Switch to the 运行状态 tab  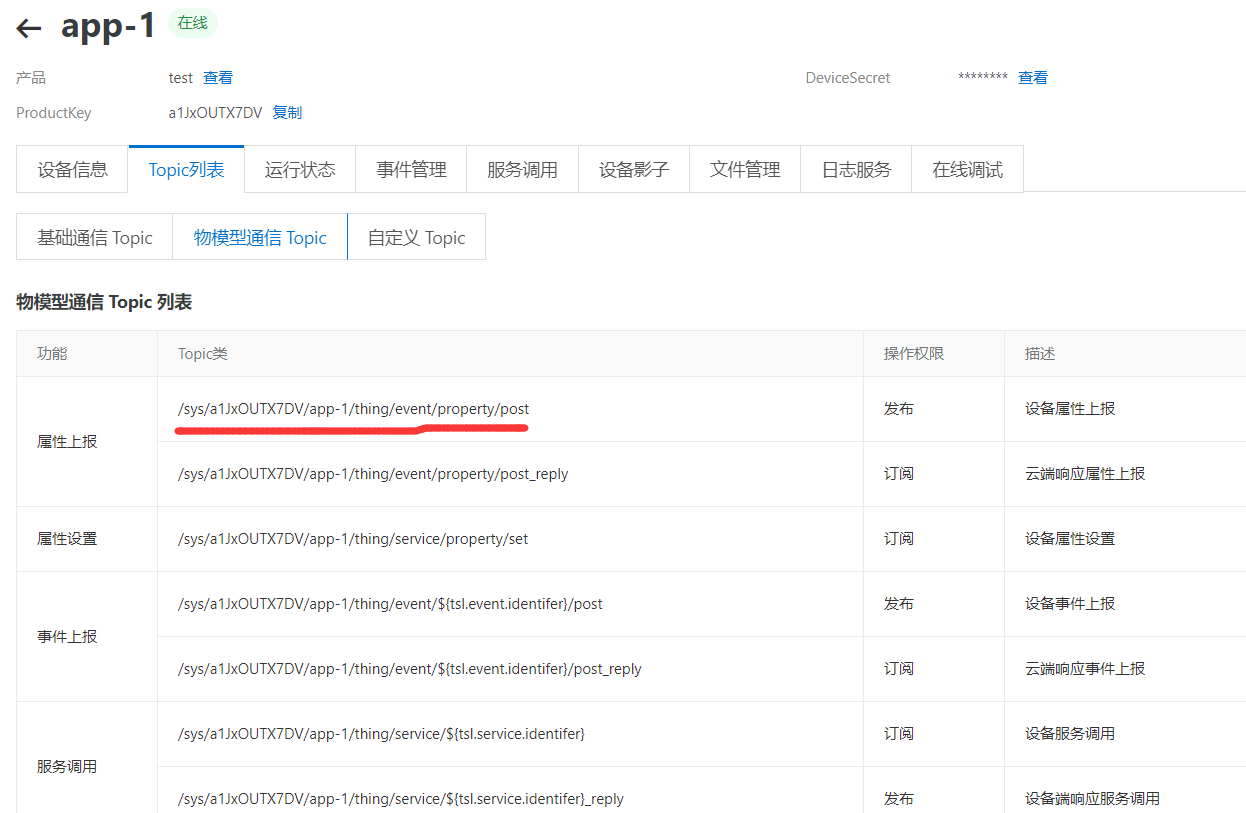tap(300, 169)
